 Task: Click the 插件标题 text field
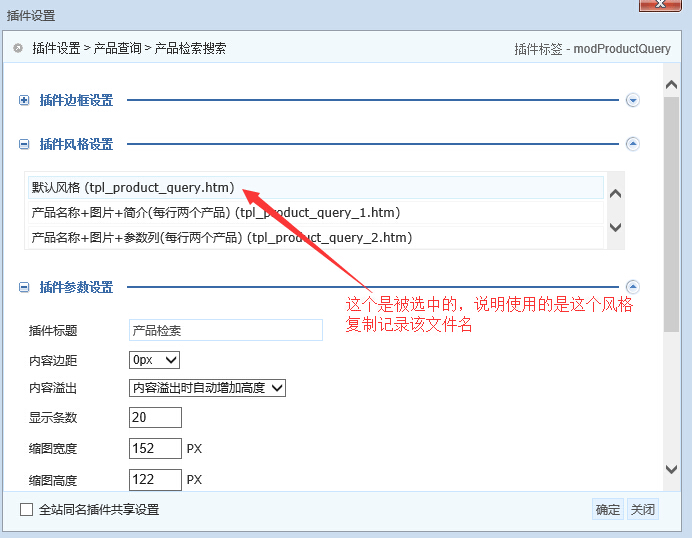tap(225, 331)
